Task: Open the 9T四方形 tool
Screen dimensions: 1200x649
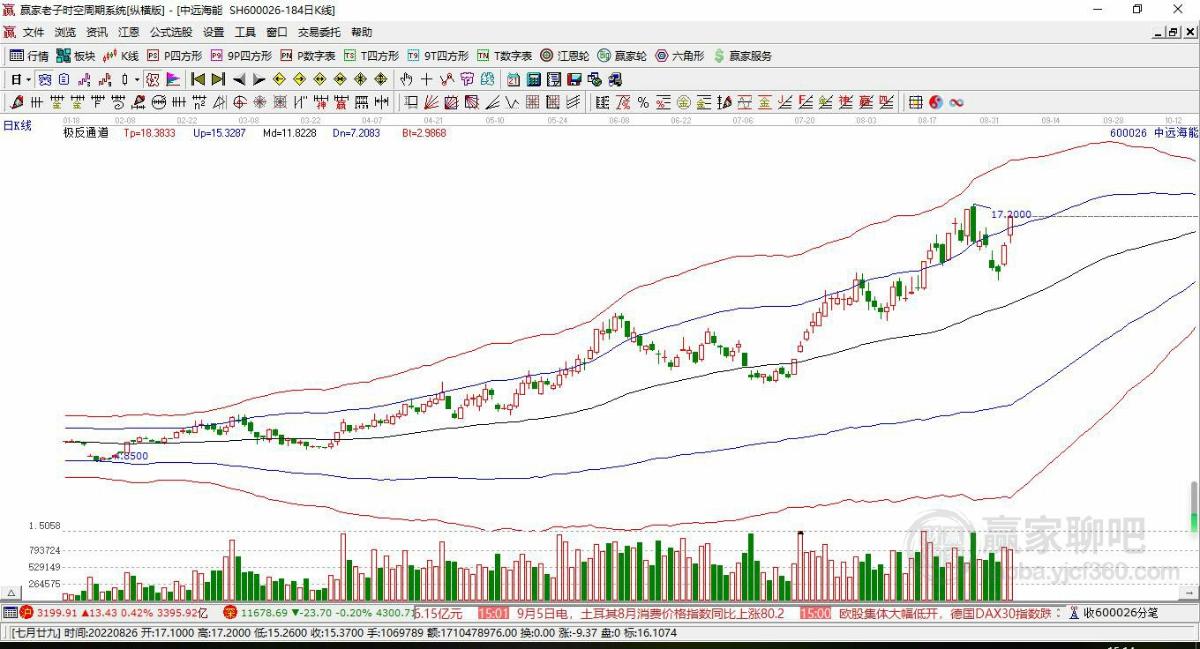Action: click(x=438, y=56)
